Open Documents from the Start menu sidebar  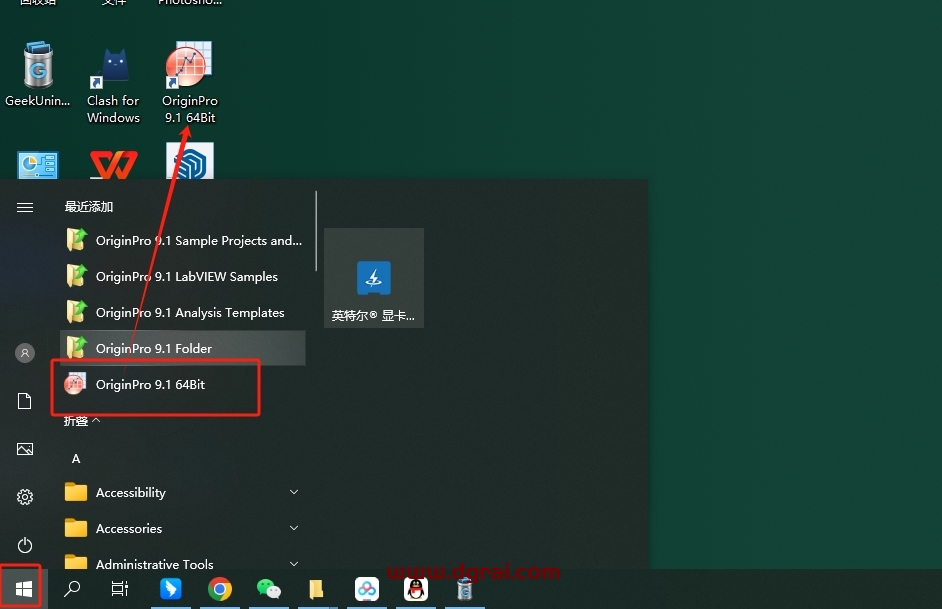point(25,401)
